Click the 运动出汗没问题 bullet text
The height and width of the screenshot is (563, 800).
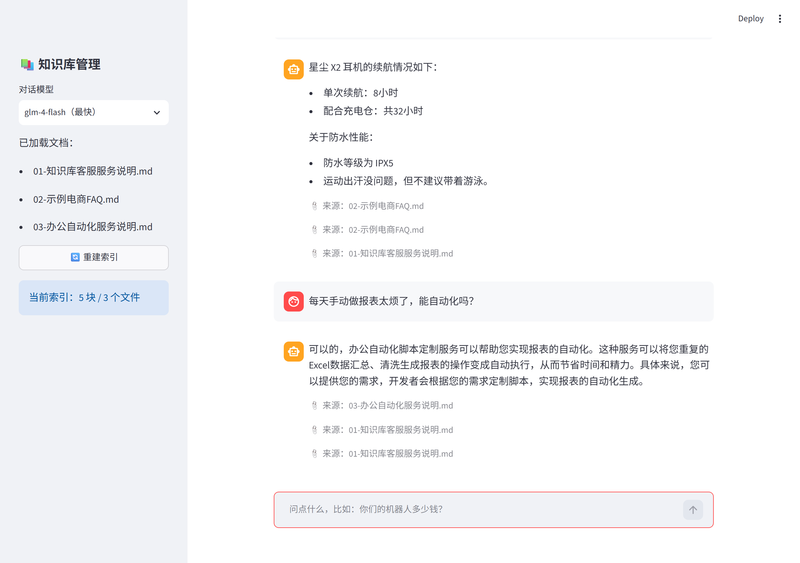click(x=406, y=181)
